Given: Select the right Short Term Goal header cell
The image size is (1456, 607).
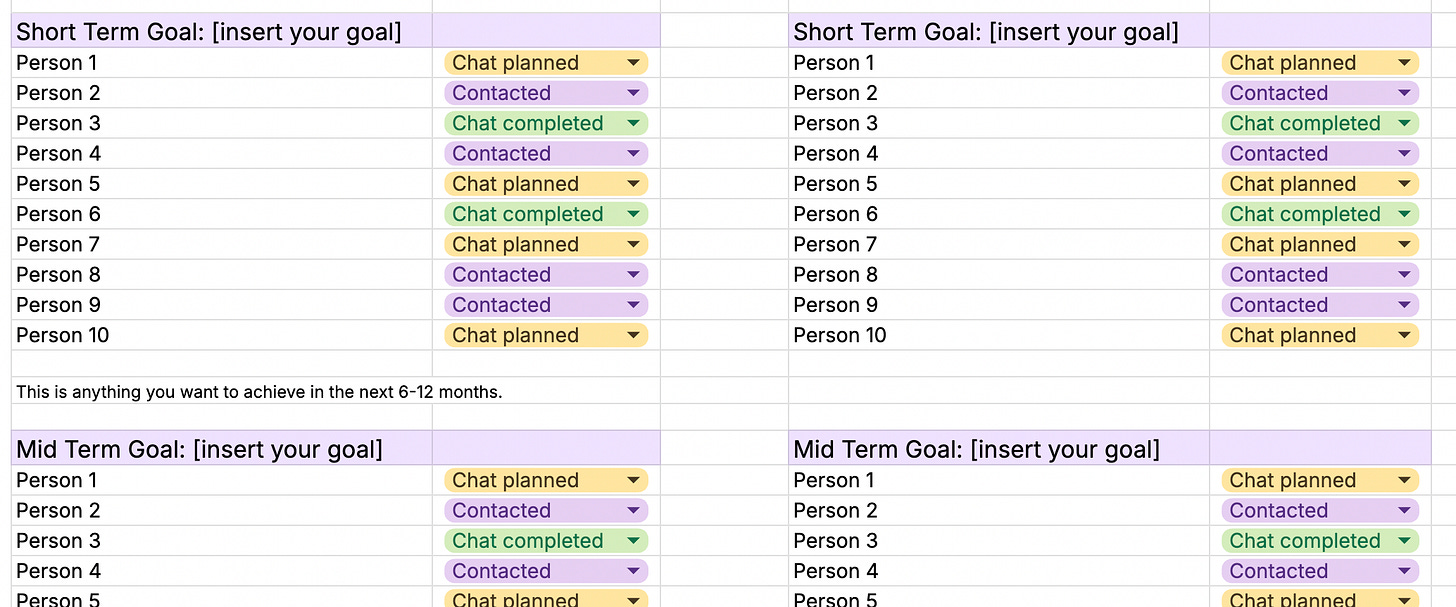Looking at the screenshot, I should click(x=986, y=32).
